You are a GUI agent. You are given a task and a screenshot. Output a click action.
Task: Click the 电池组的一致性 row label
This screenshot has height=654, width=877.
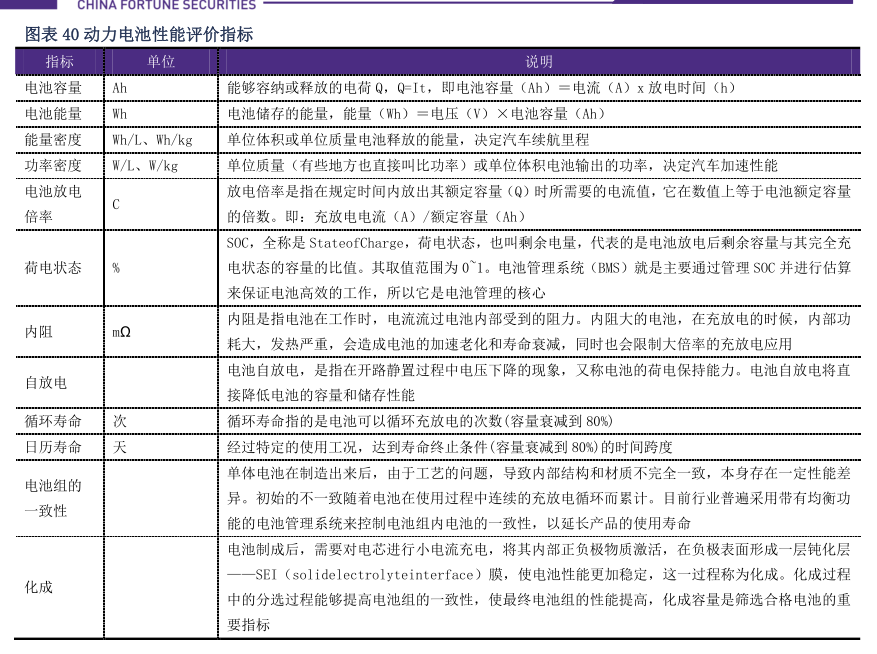[53, 498]
